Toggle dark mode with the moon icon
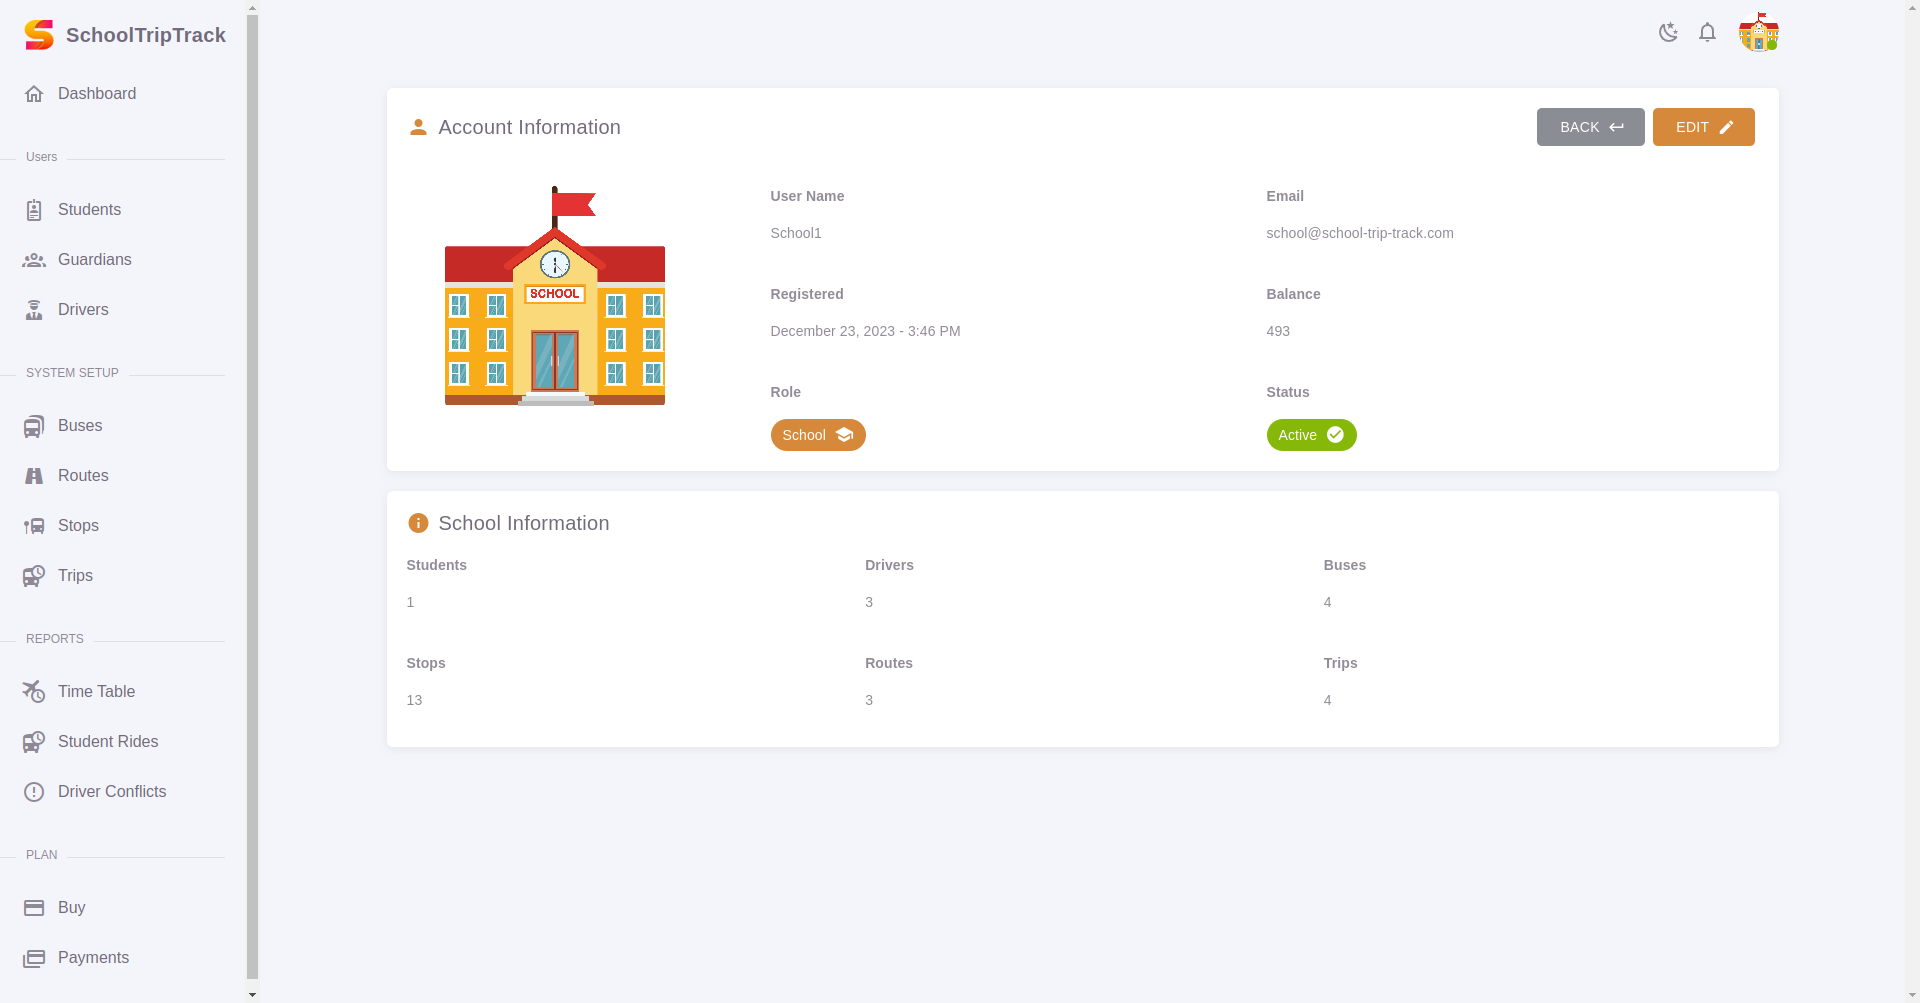This screenshot has width=1920, height=1003. click(1667, 32)
